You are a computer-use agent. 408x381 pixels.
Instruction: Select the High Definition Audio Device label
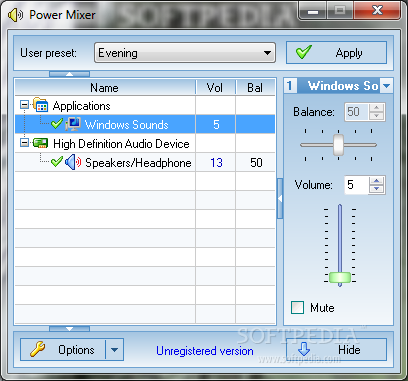(x=121, y=144)
